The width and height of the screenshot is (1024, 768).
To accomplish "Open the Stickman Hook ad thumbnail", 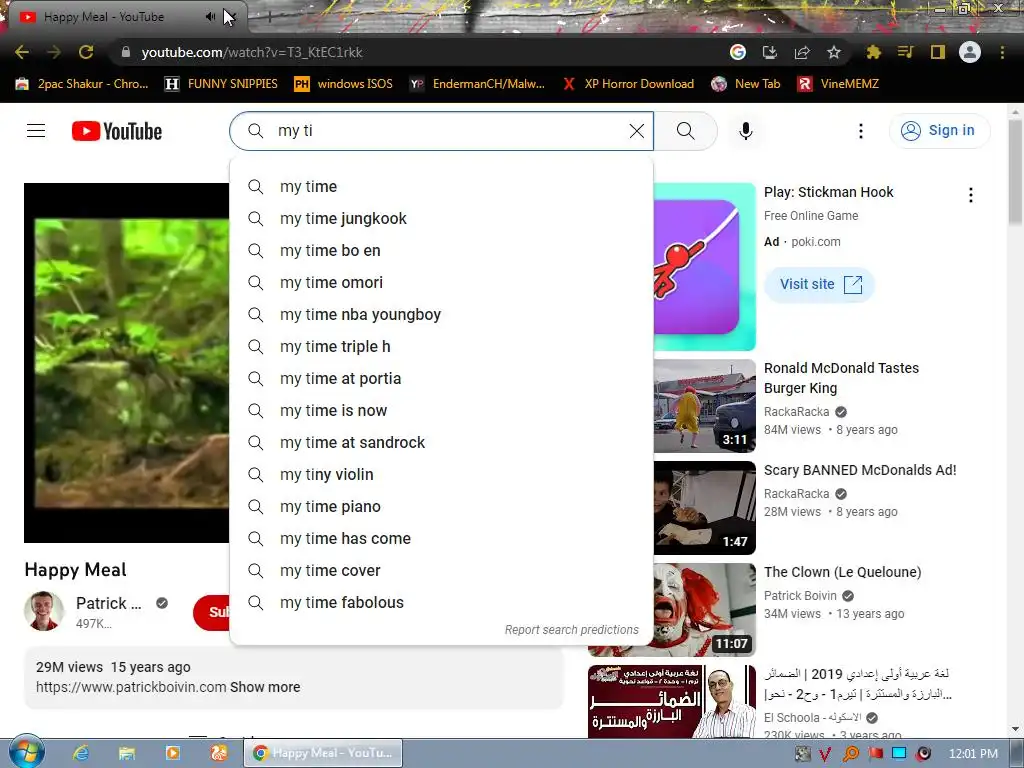I will [x=705, y=266].
